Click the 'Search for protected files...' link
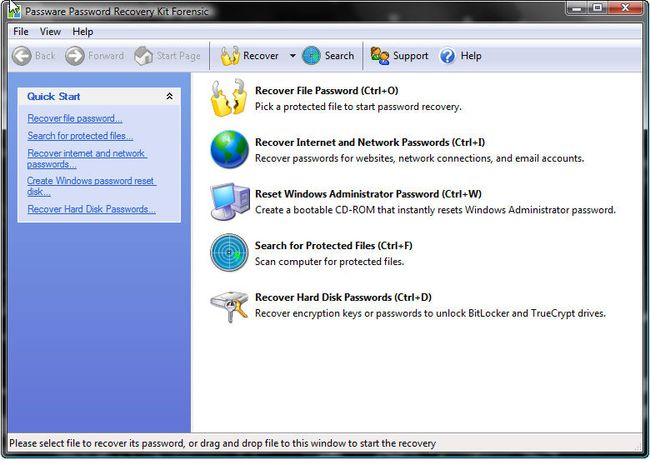Image resolution: width=650 pixels, height=460 pixels. pos(80,136)
